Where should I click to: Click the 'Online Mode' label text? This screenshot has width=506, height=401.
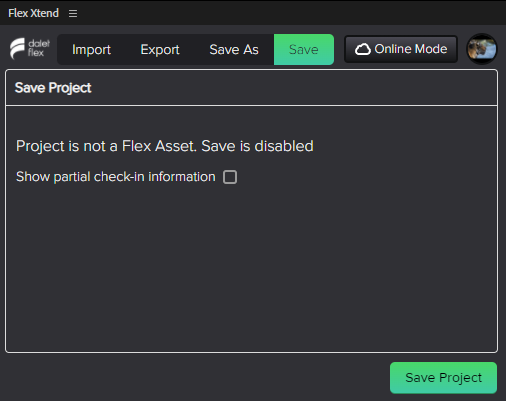[411, 49]
